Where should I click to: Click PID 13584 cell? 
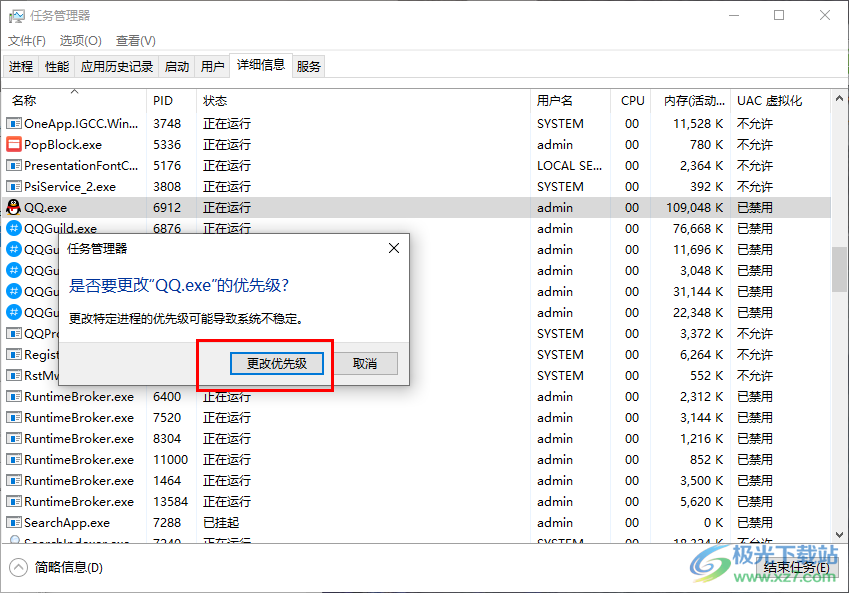pos(171,502)
